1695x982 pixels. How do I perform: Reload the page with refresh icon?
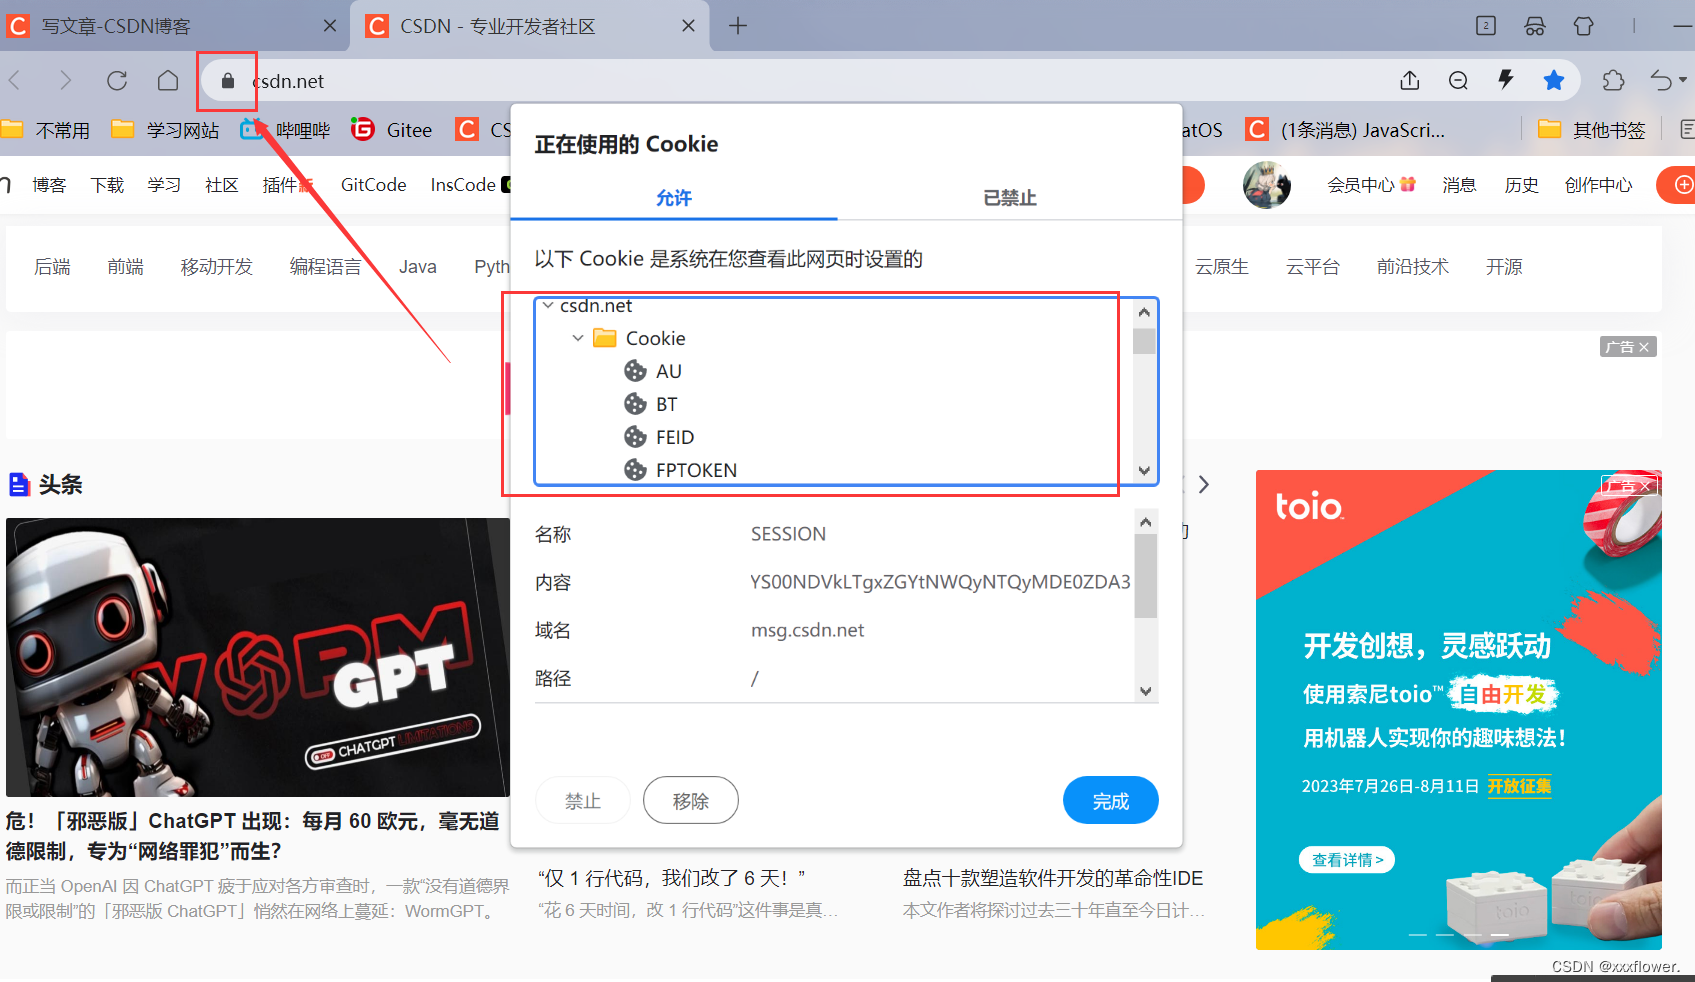pos(117,80)
